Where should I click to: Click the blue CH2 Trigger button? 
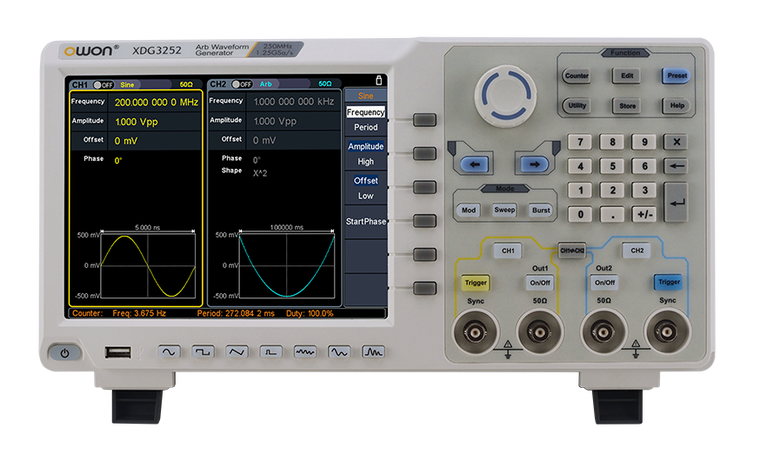click(x=669, y=282)
